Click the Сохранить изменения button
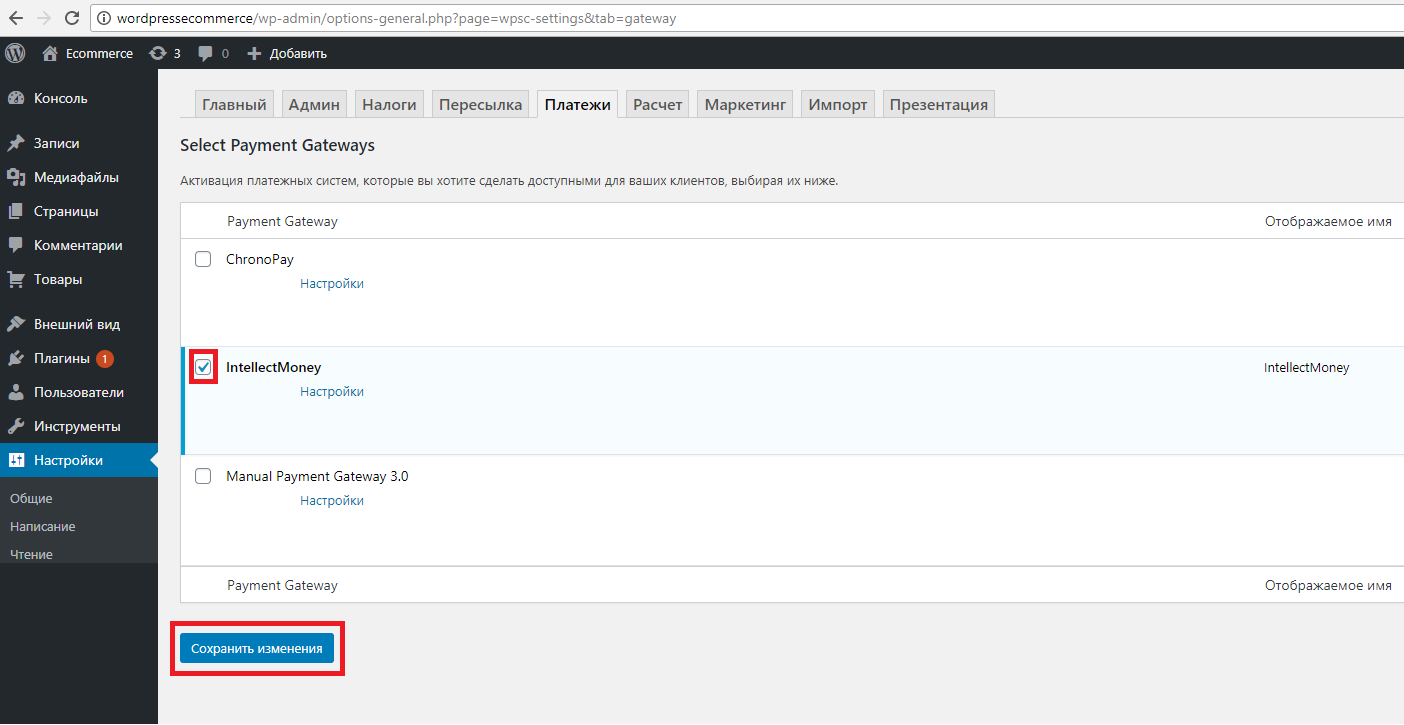The image size is (1404, 725). [x=257, y=648]
